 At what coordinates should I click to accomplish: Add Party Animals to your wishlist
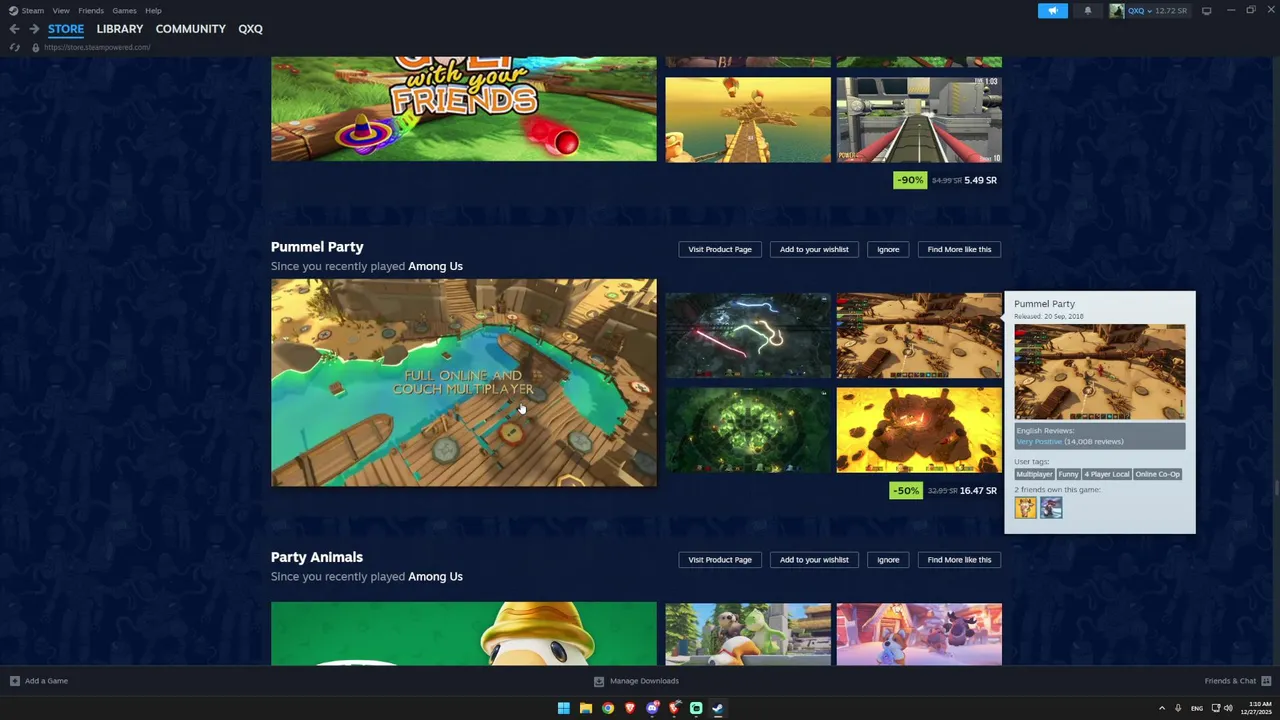coord(814,559)
